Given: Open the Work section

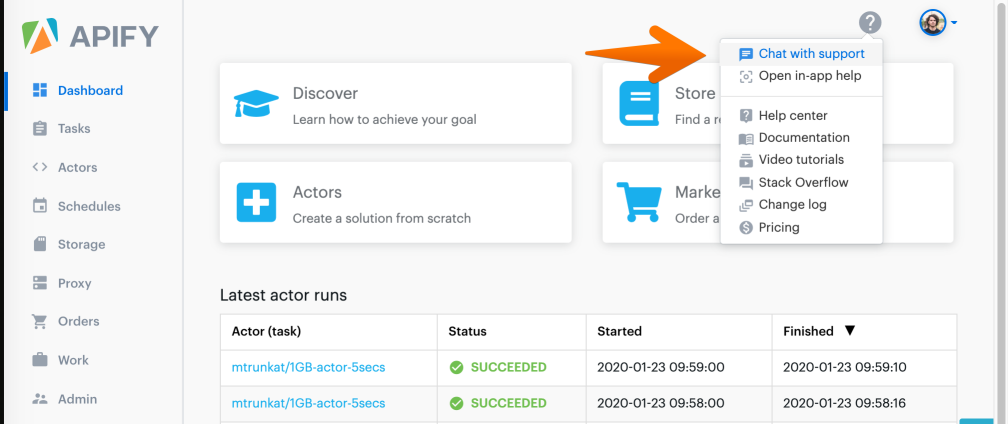Looking at the screenshot, I should click(73, 360).
